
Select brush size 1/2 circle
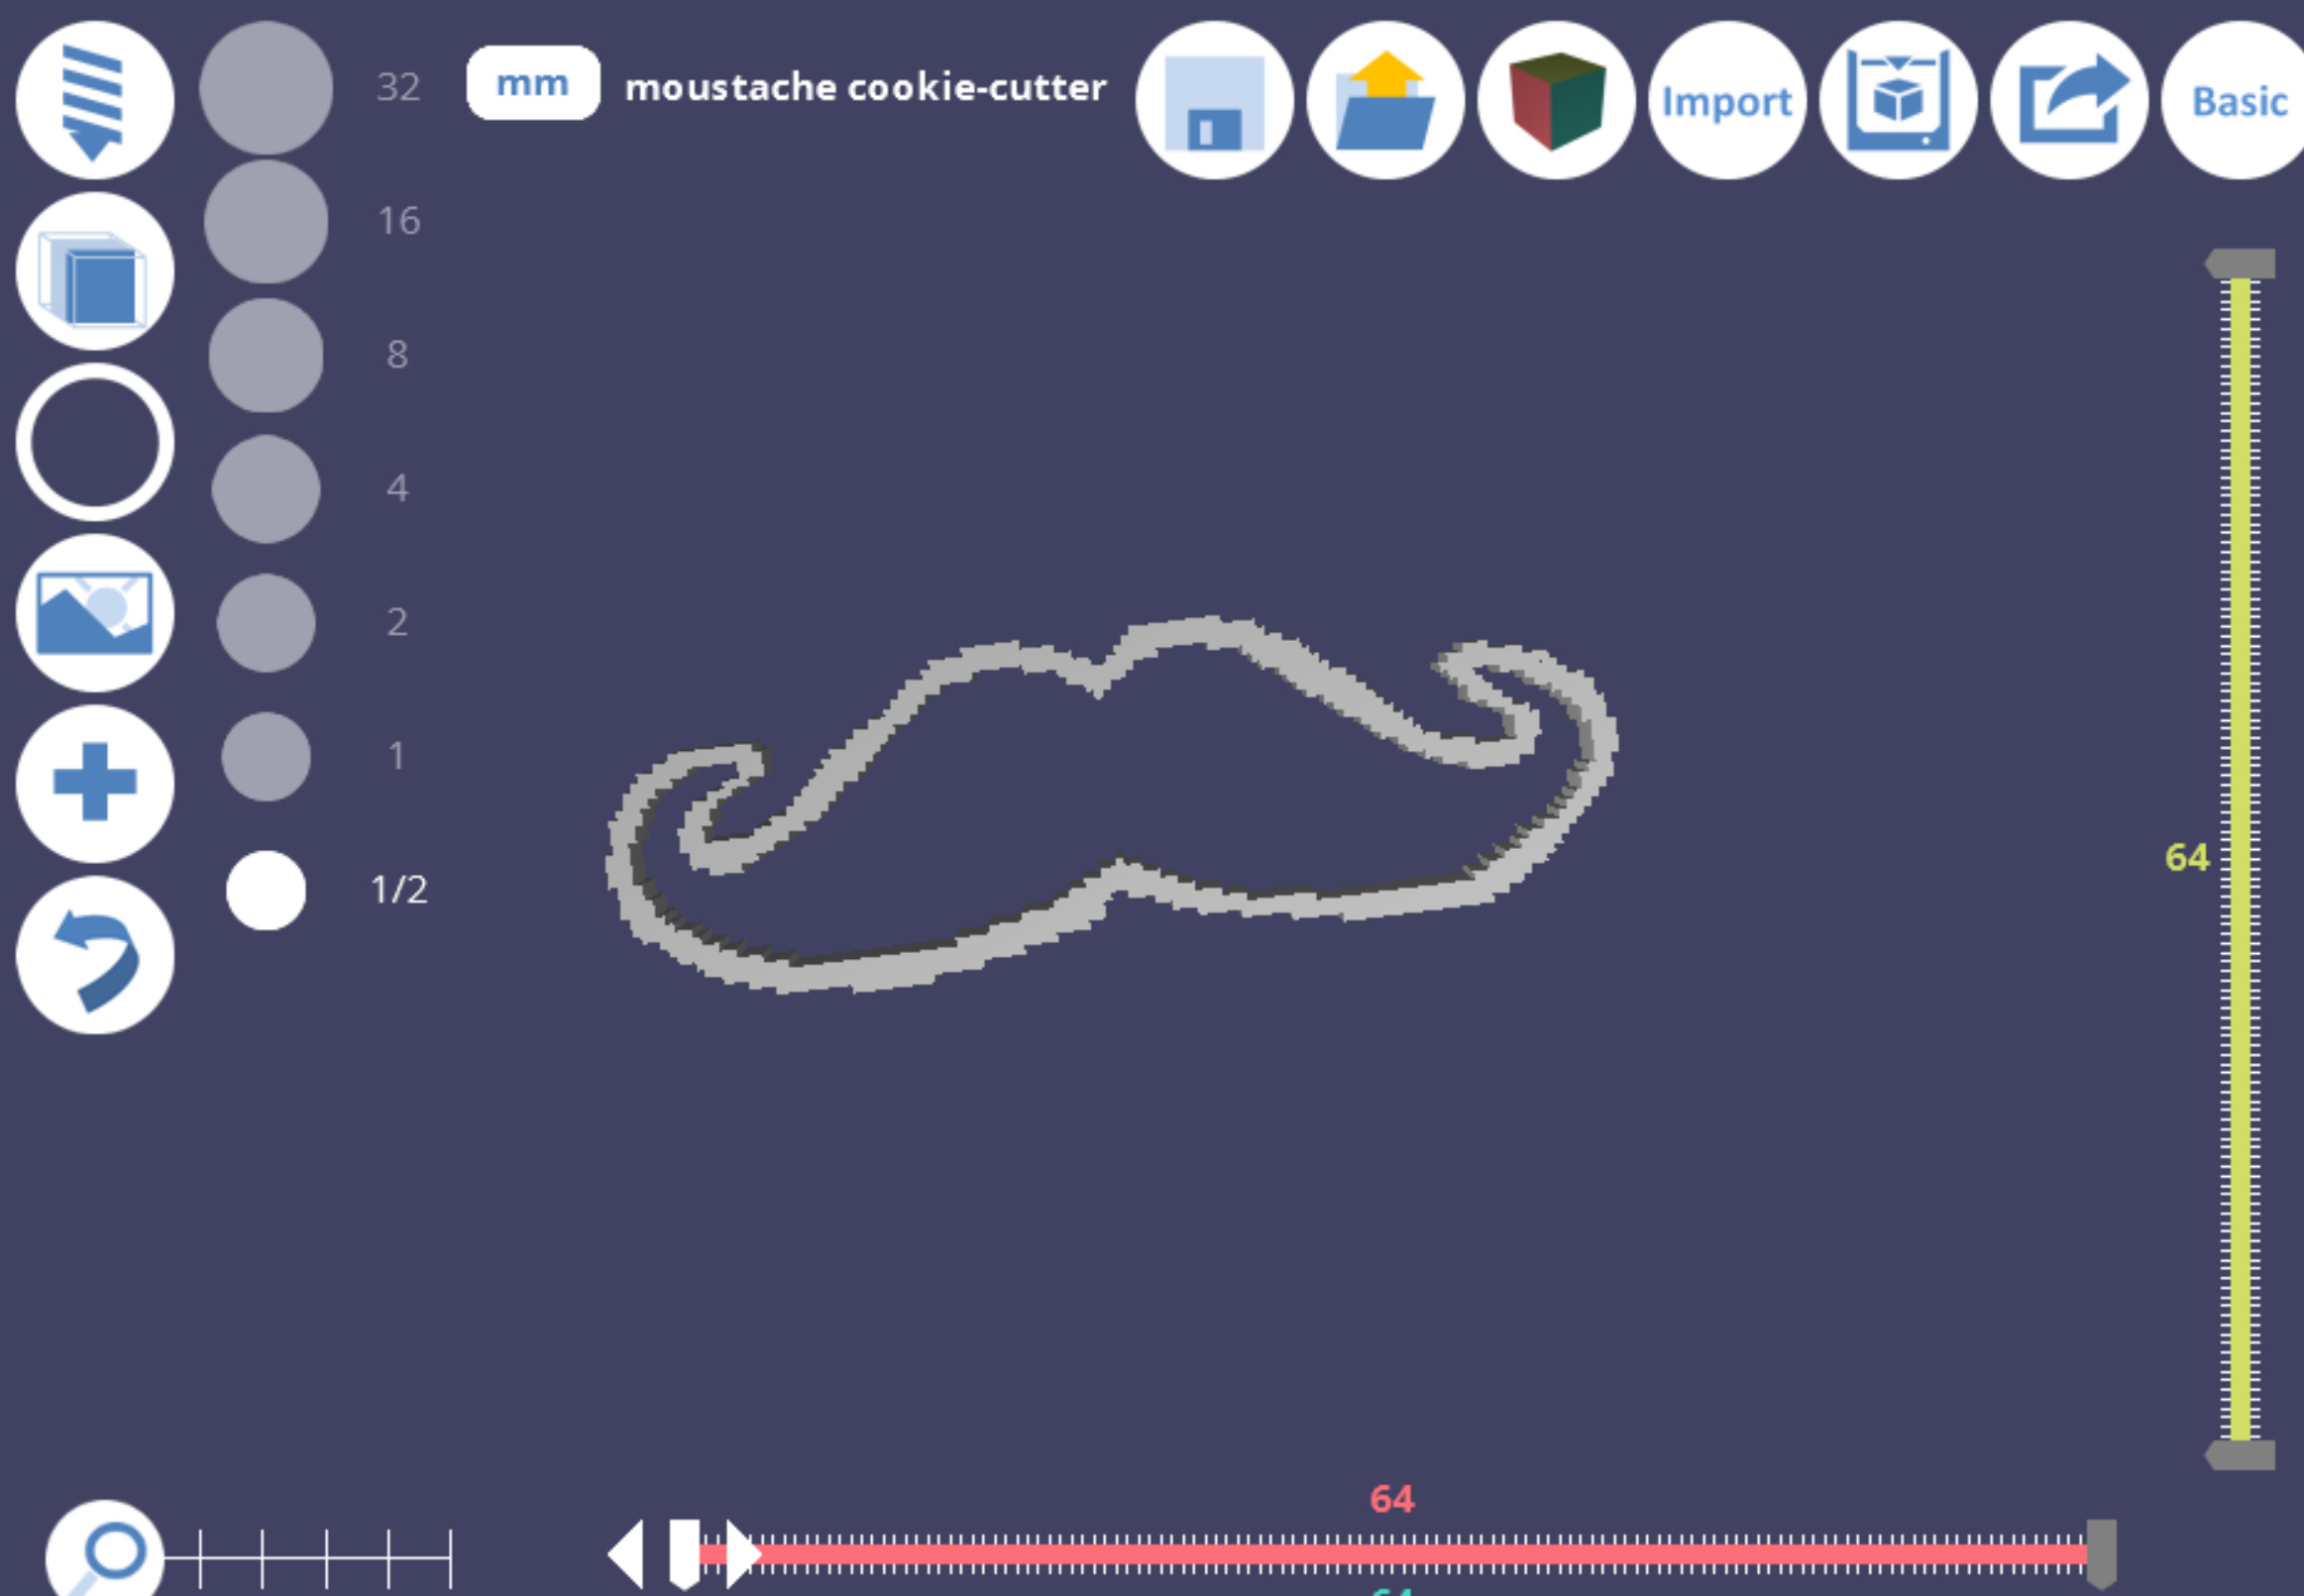click(x=266, y=890)
